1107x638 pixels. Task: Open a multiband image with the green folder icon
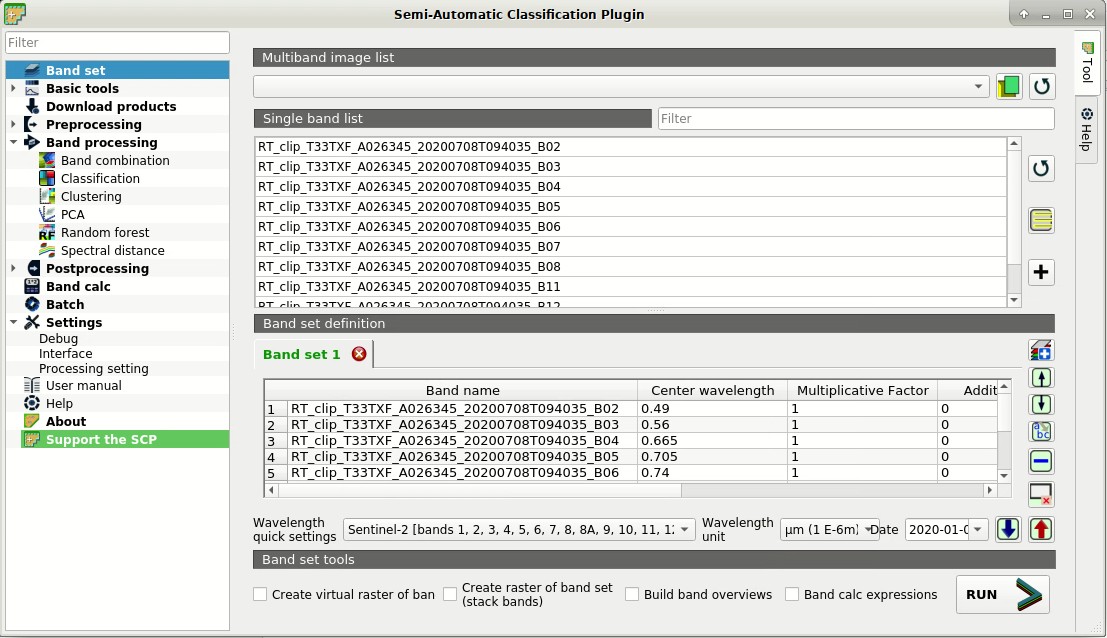click(x=1008, y=86)
